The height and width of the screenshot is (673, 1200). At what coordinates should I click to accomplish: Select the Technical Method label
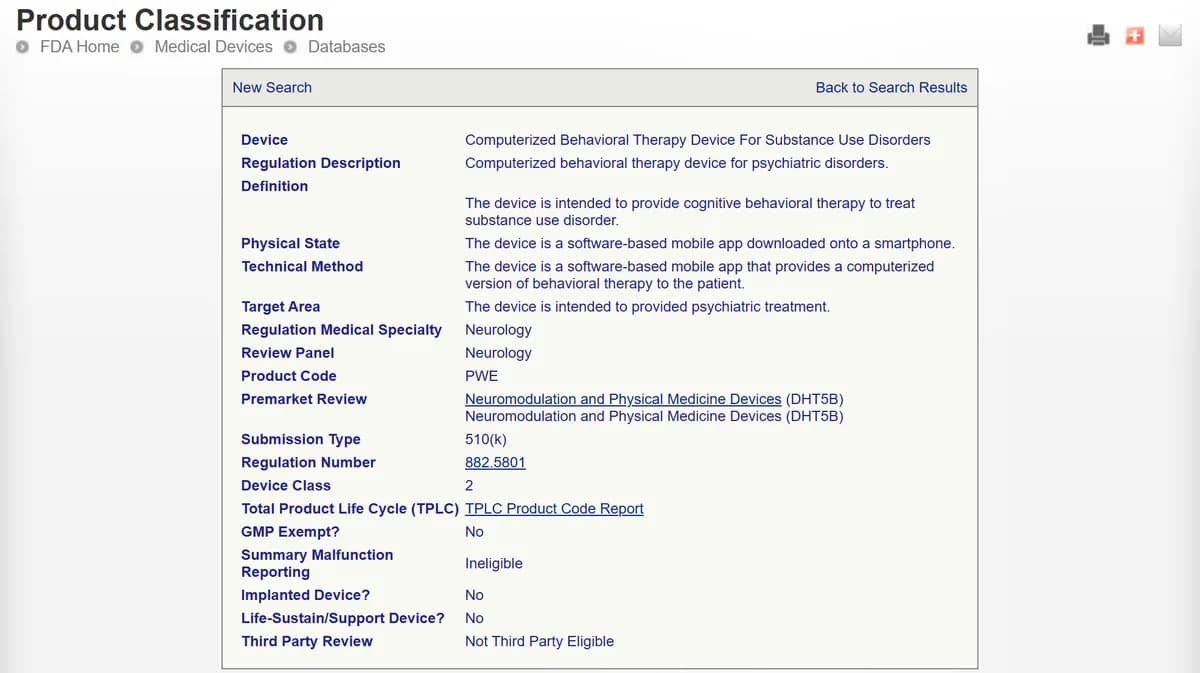coord(302,266)
